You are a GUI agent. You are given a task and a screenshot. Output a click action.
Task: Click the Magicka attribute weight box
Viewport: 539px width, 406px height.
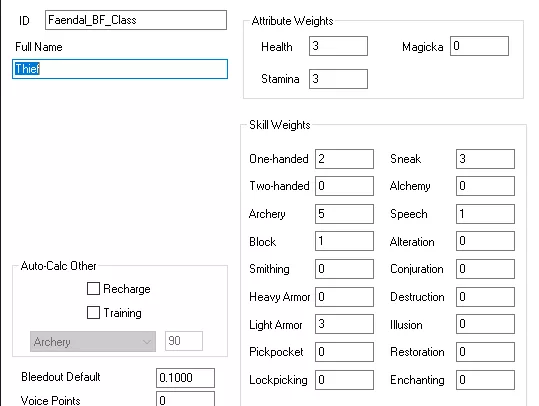pos(479,46)
